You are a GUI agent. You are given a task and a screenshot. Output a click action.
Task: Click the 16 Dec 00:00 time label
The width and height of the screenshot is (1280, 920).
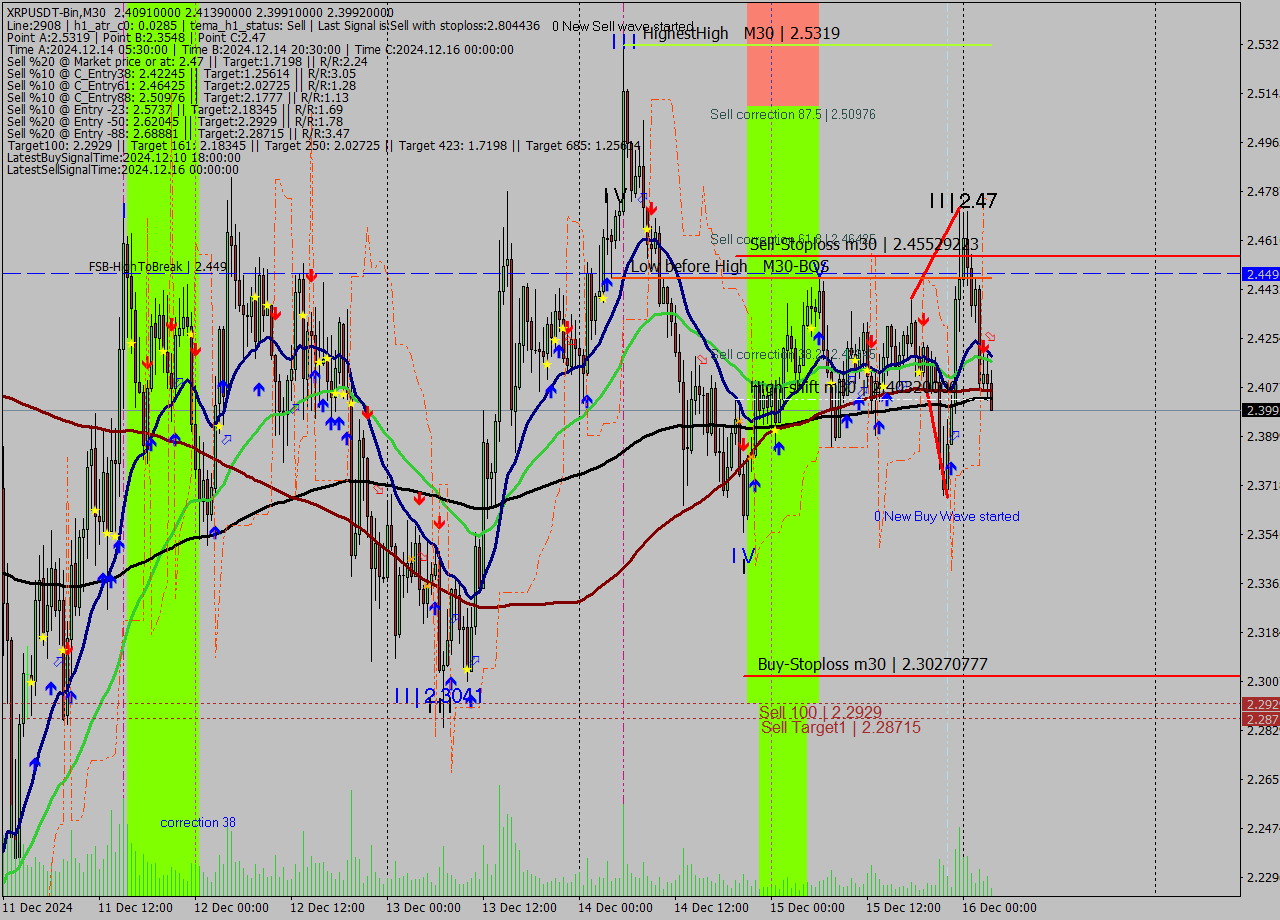tap(1000, 908)
